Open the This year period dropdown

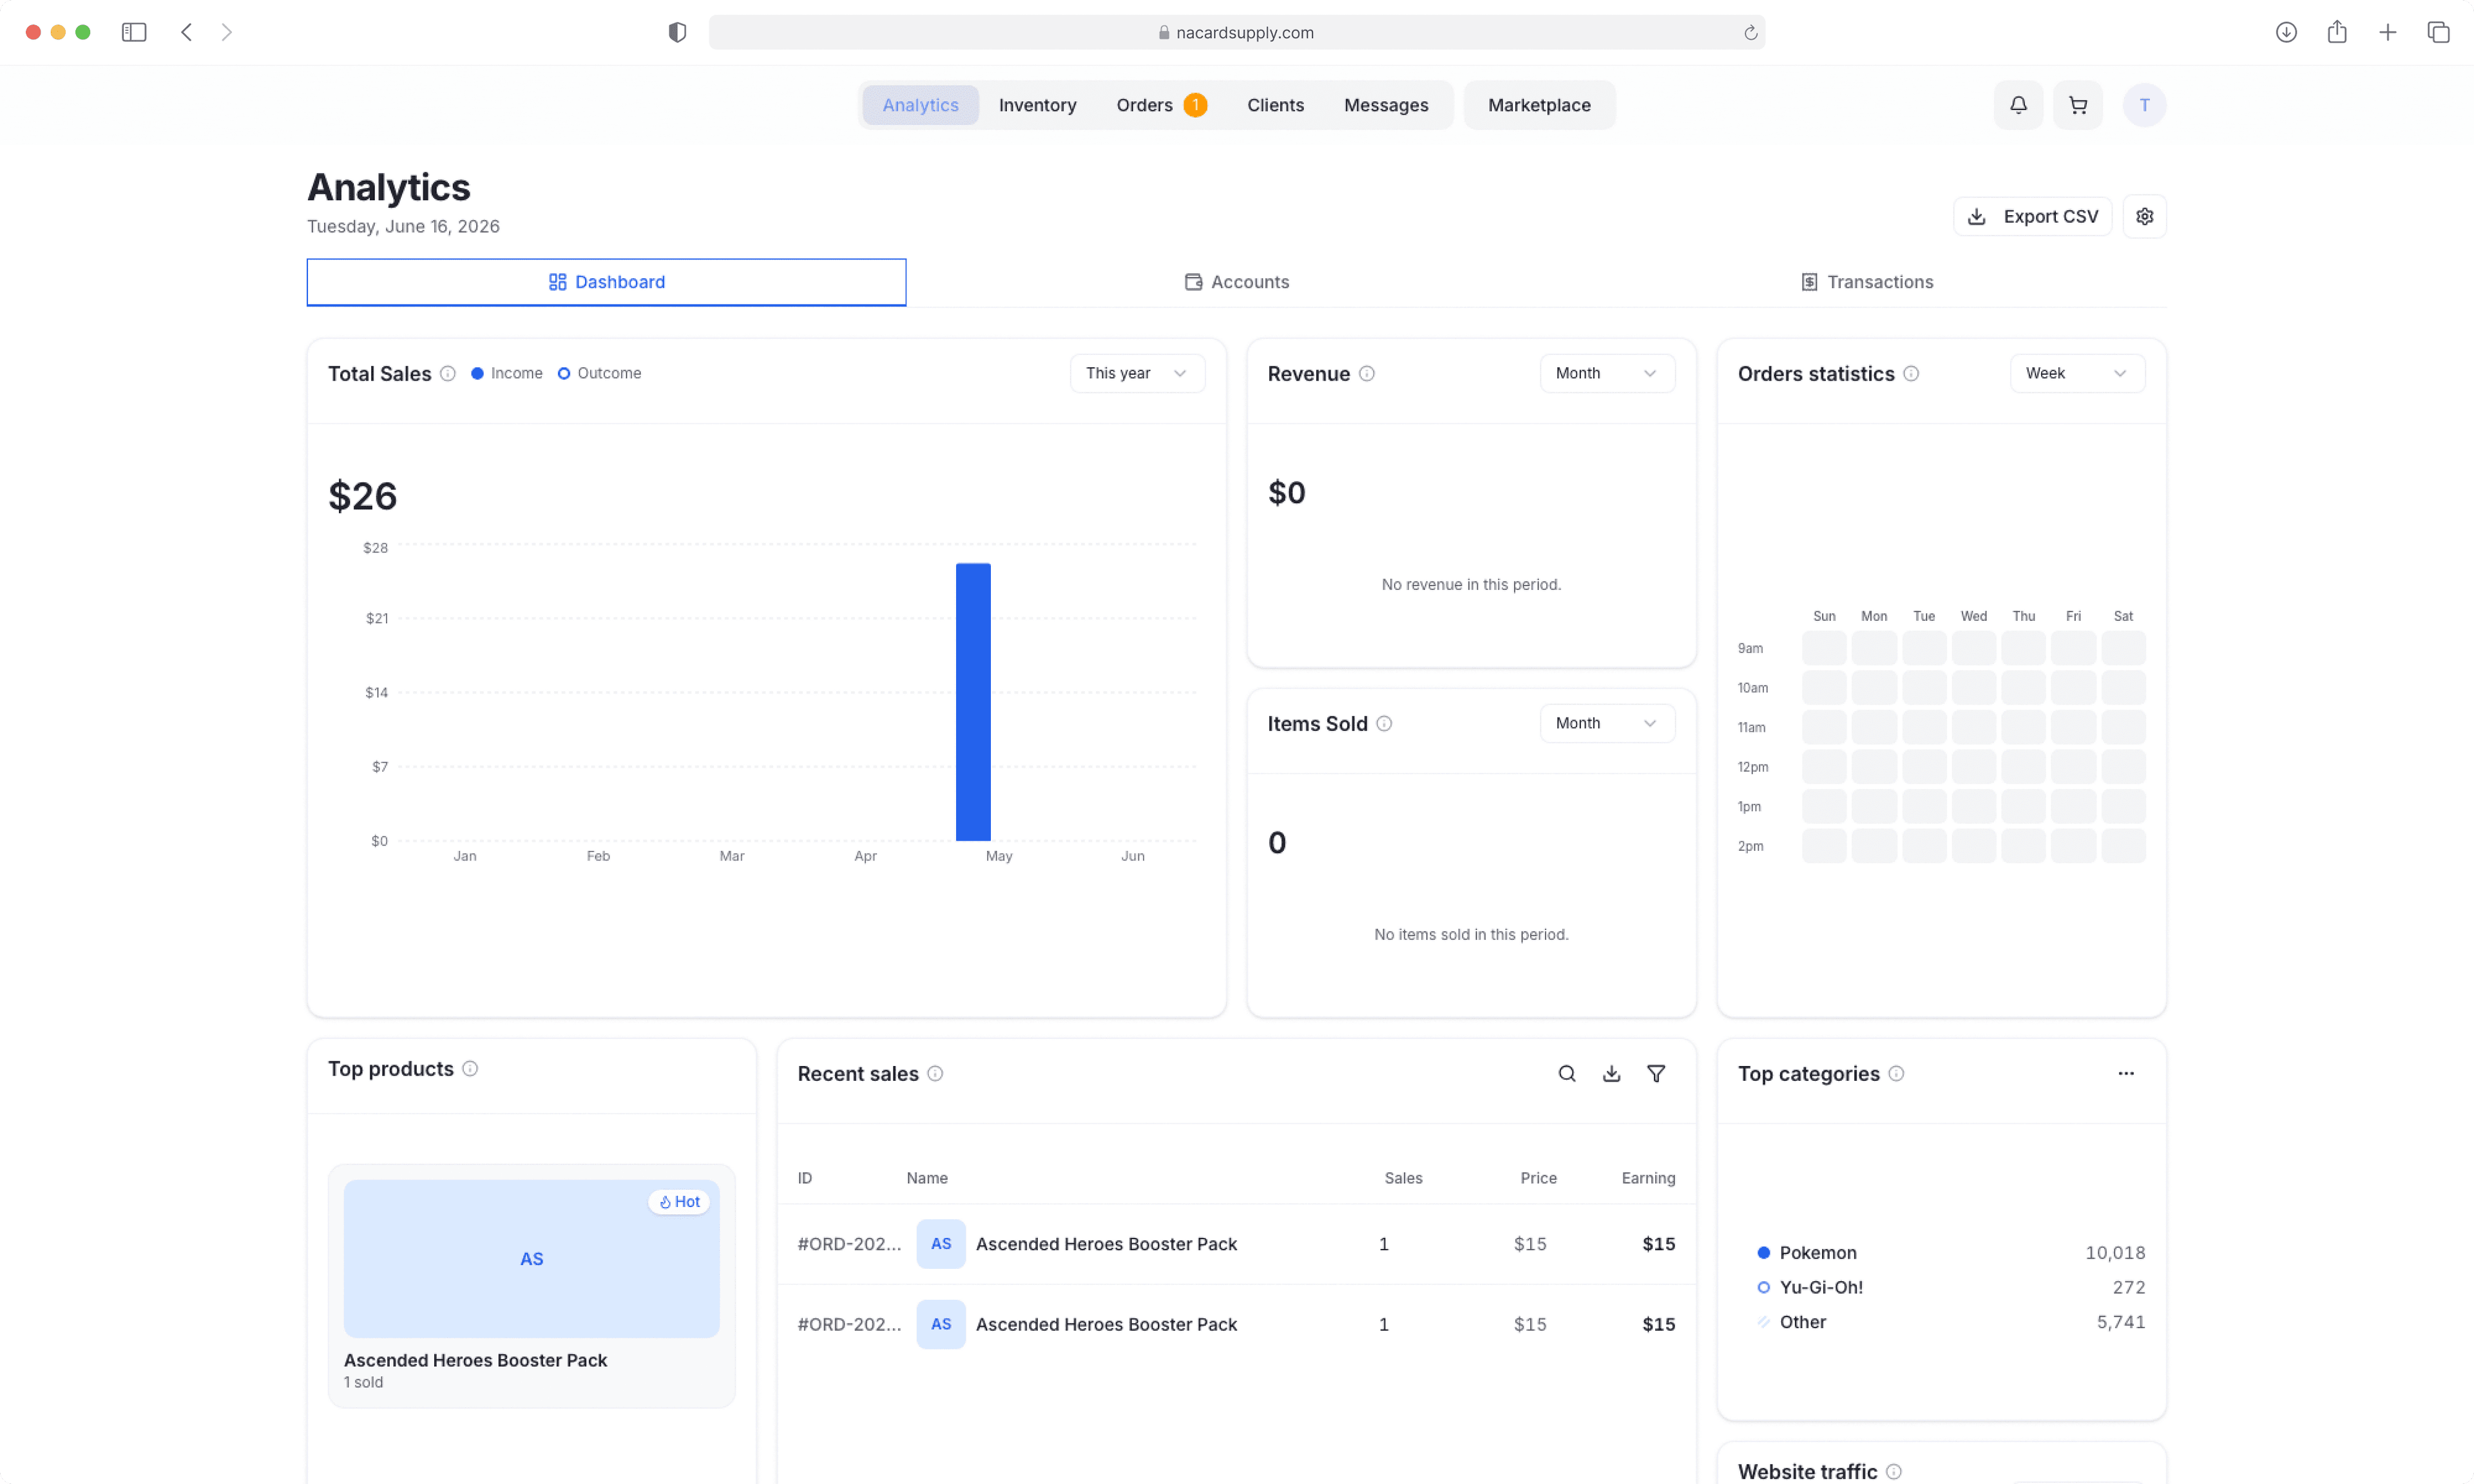(x=1137, y=373)
